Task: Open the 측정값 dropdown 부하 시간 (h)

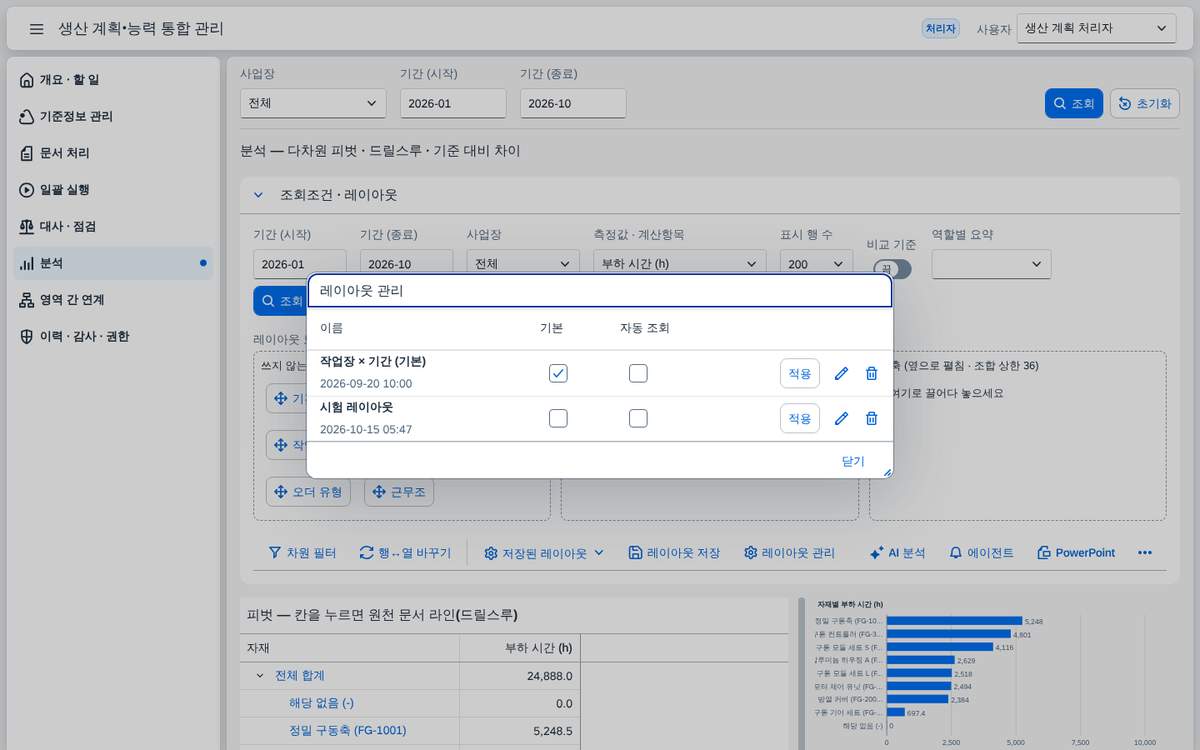Action: coord(679,264)
